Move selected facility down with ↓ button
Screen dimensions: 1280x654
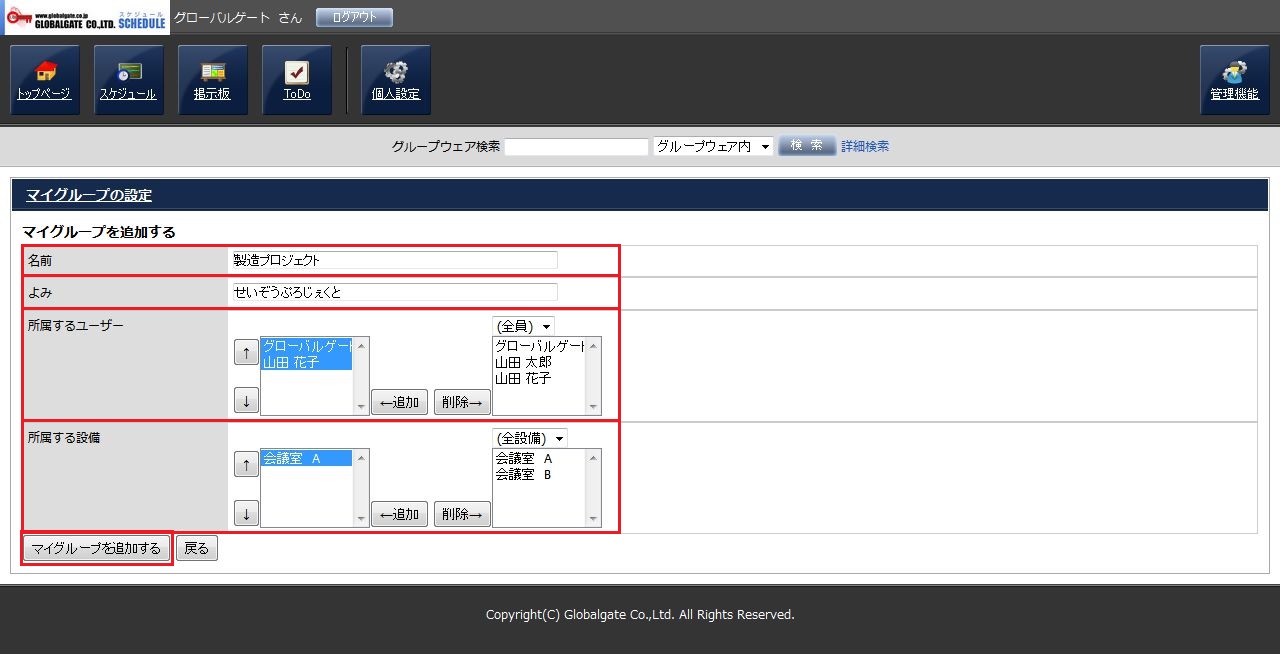click(x=245, y=514)
